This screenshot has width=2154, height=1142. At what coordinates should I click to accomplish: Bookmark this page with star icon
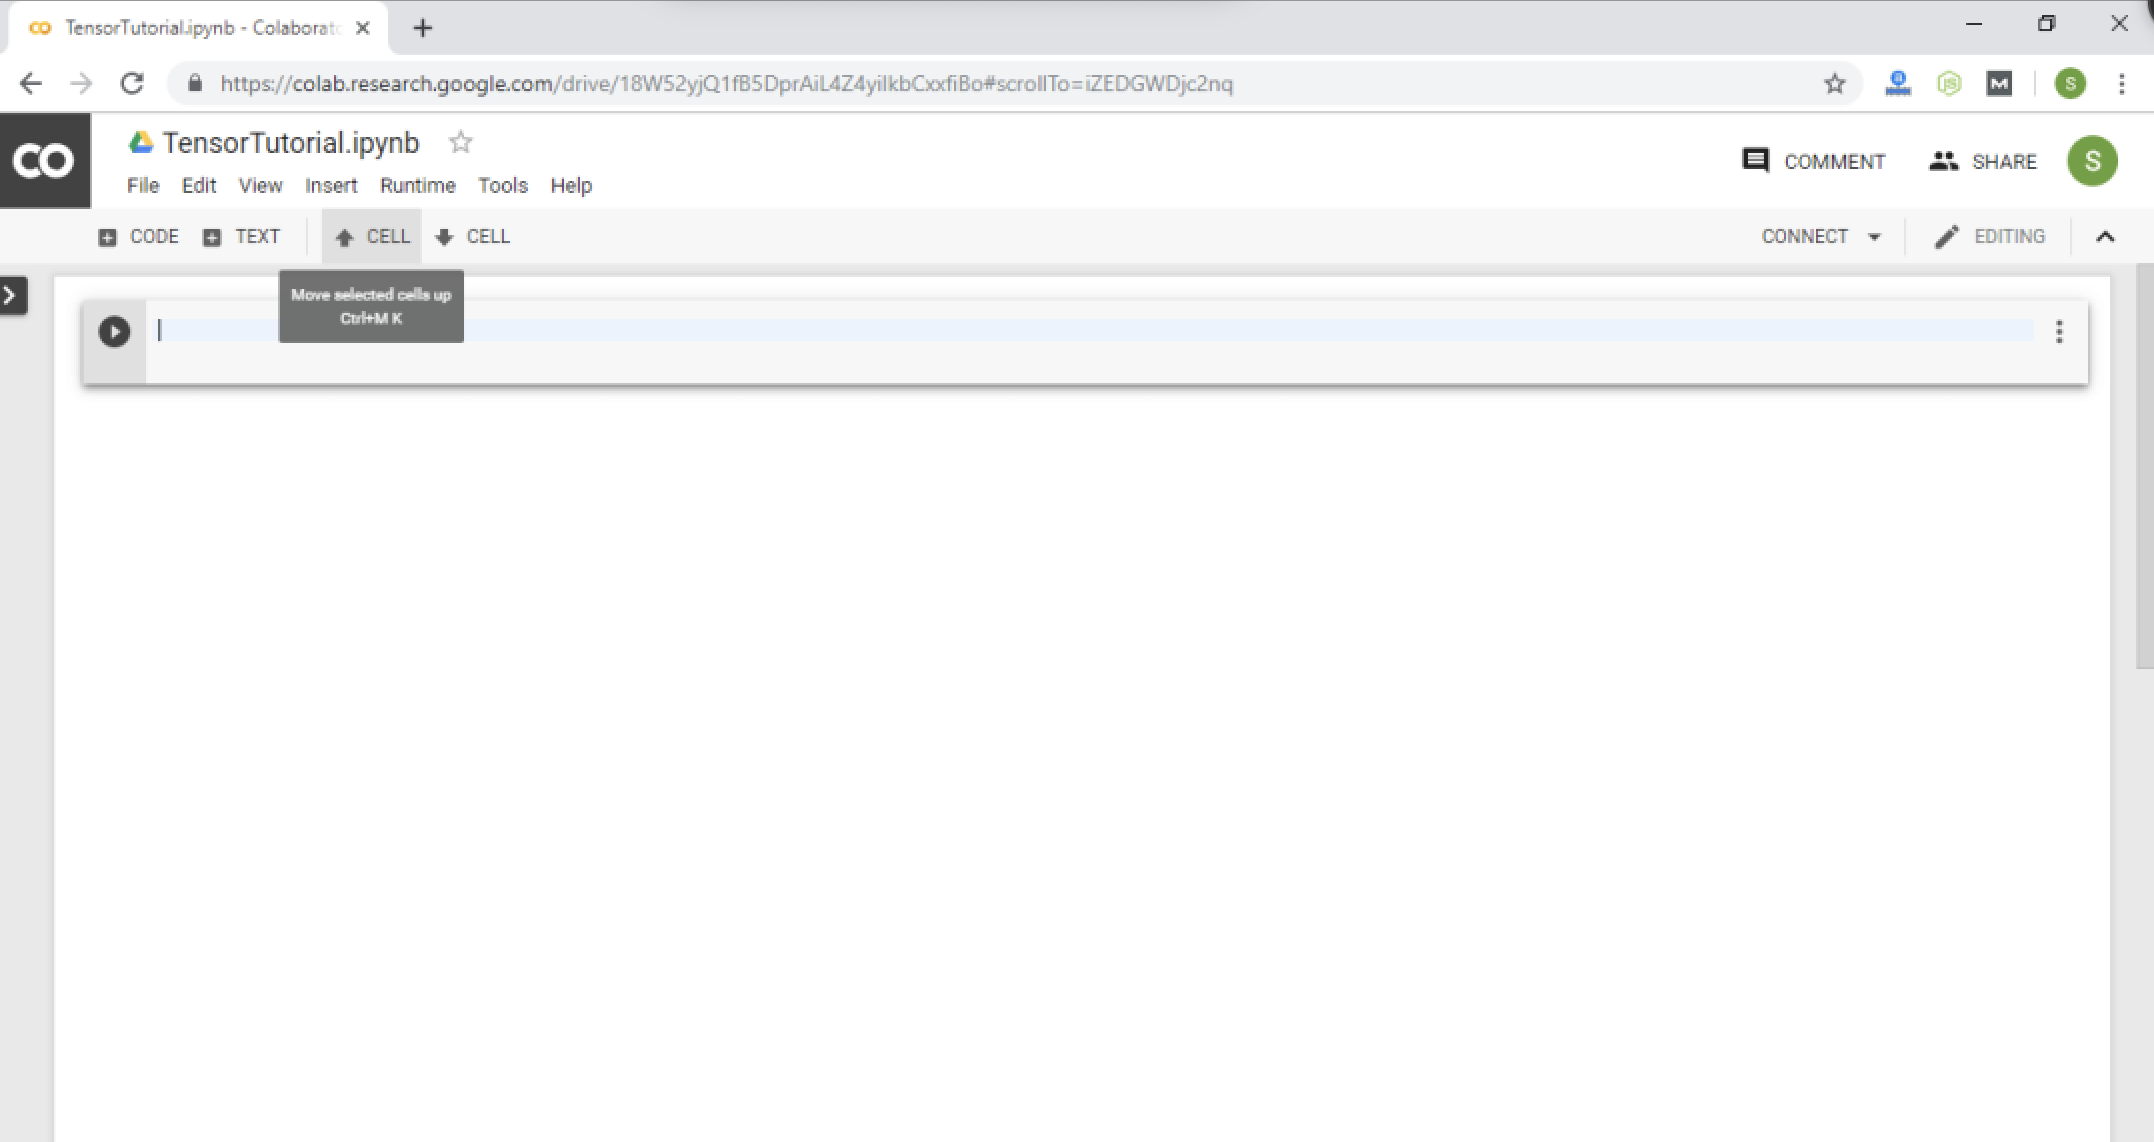pos(1834,84)
